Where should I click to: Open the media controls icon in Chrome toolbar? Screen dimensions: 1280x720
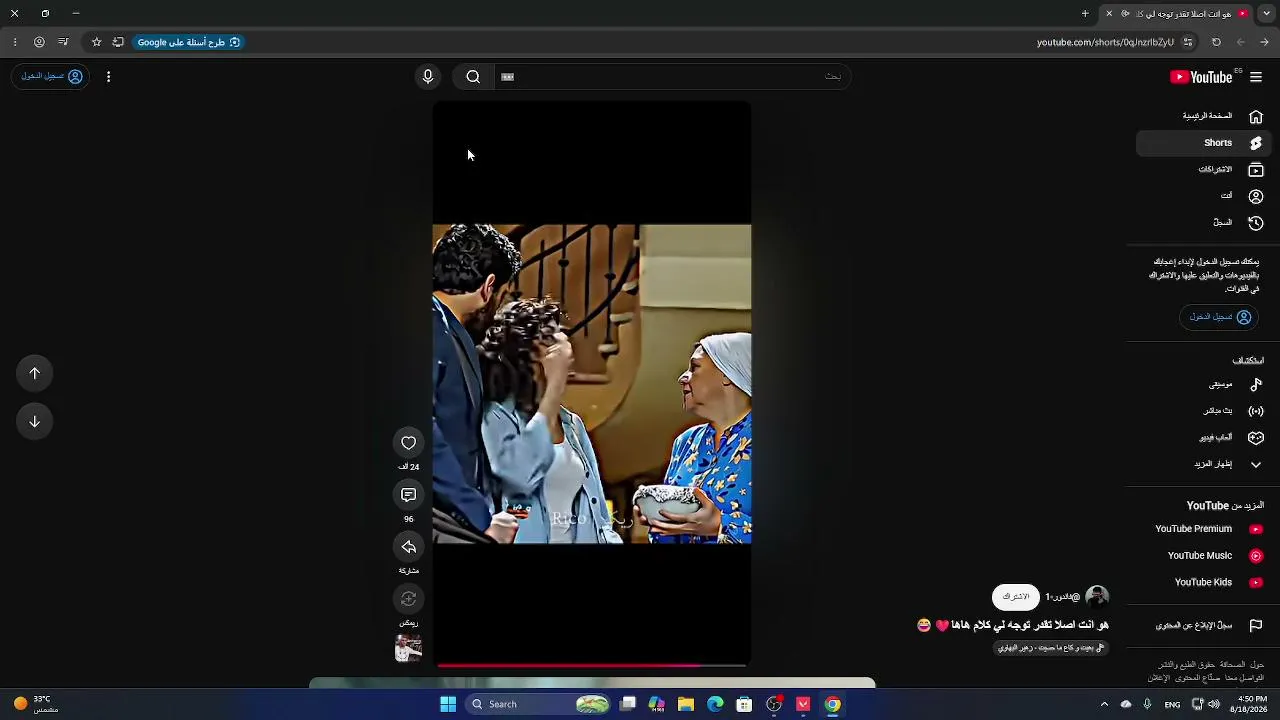pyautogui.click(x=63, y=42)
